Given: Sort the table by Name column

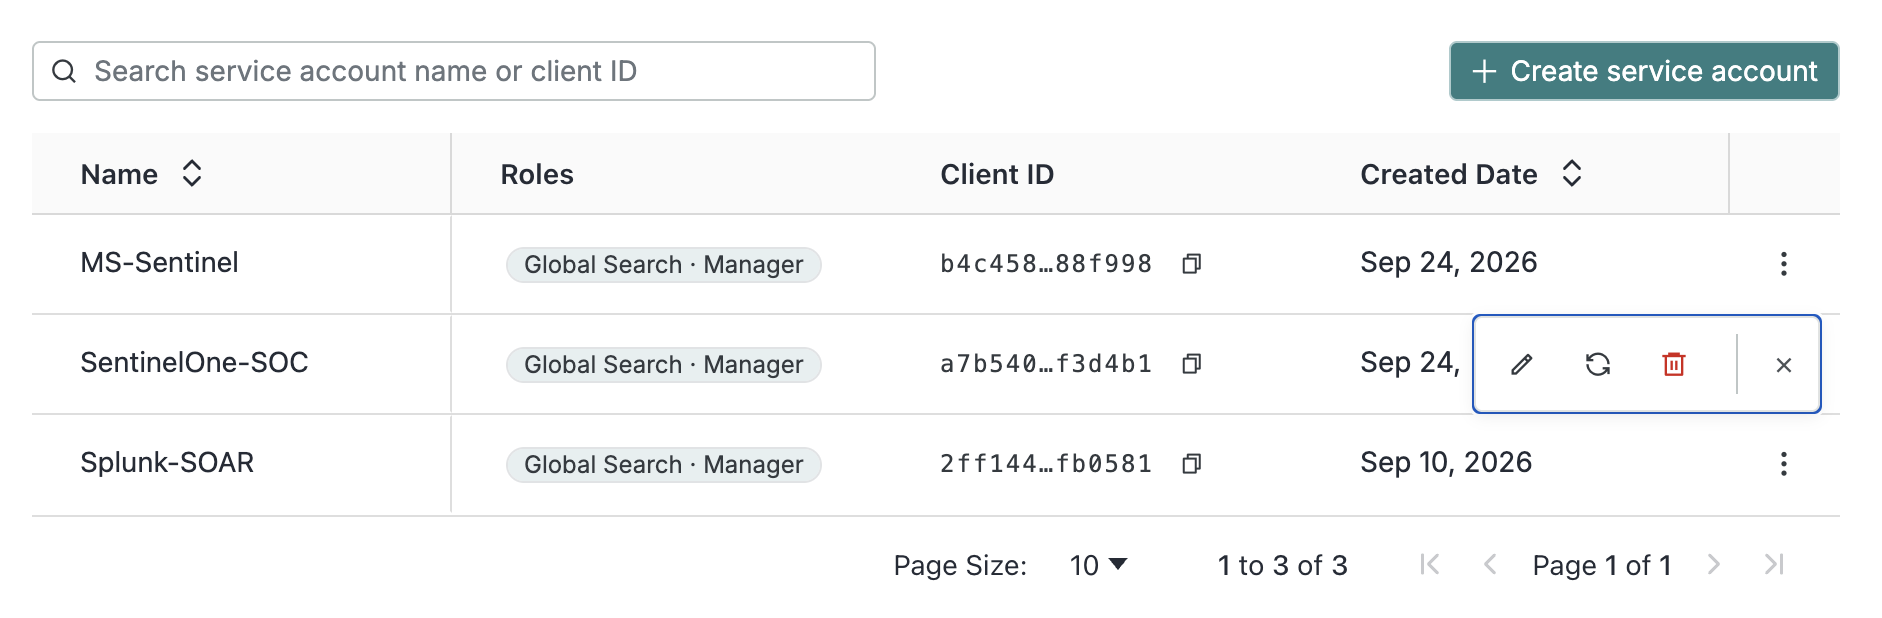Looking at the screenshot, I should pos(192,174).
